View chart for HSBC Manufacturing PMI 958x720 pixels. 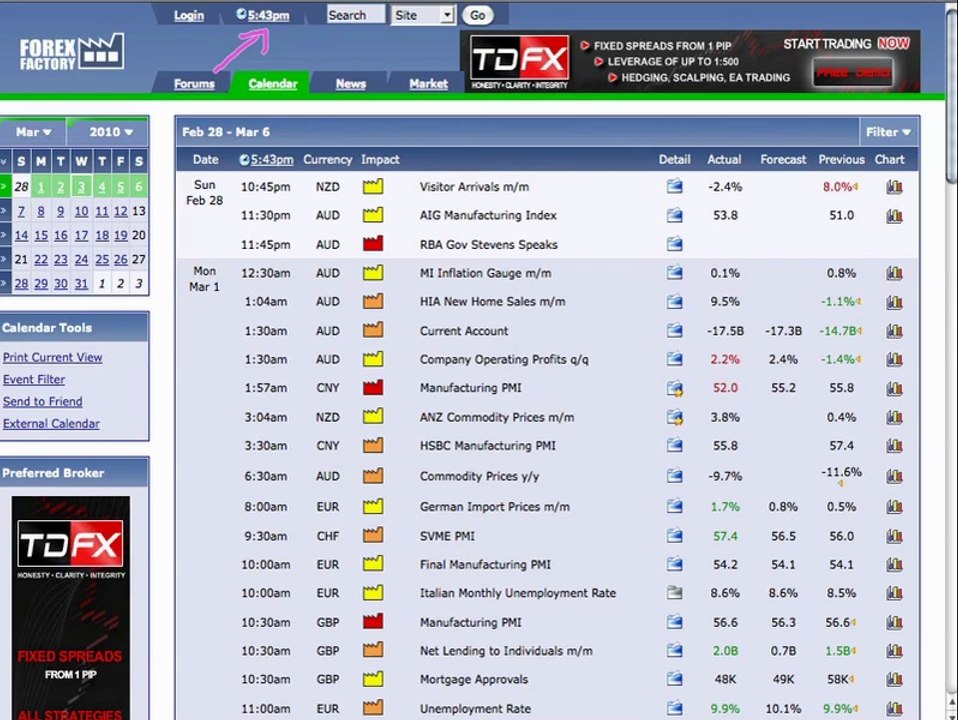pos(894,446)
